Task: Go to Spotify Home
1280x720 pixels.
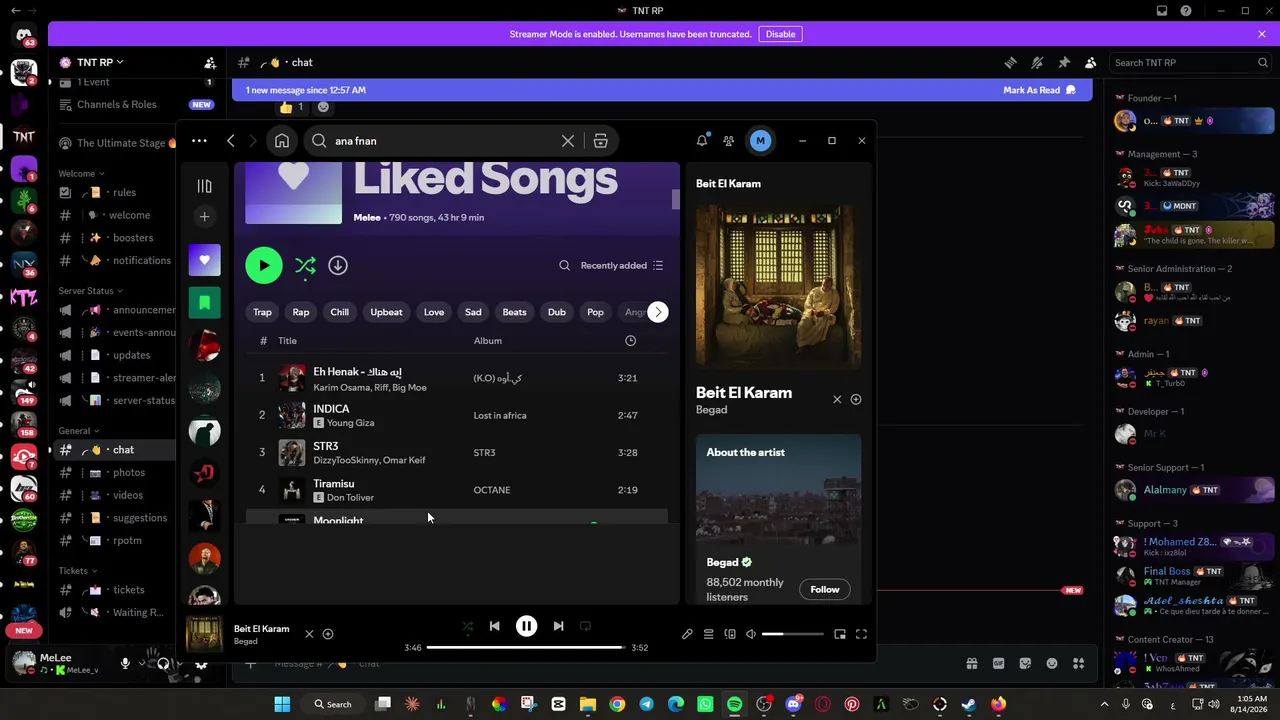Action: click(x=282, y=141)
